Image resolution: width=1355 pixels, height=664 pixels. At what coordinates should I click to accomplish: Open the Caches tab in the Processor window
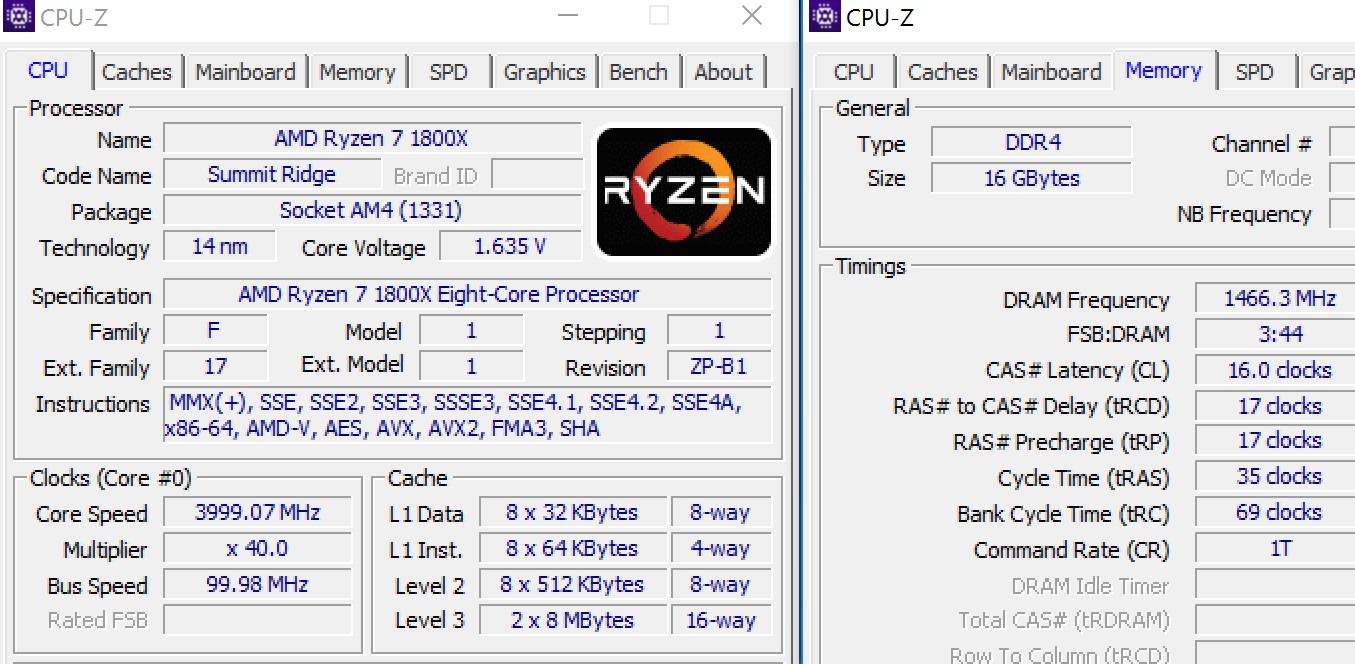pos(137,72)
